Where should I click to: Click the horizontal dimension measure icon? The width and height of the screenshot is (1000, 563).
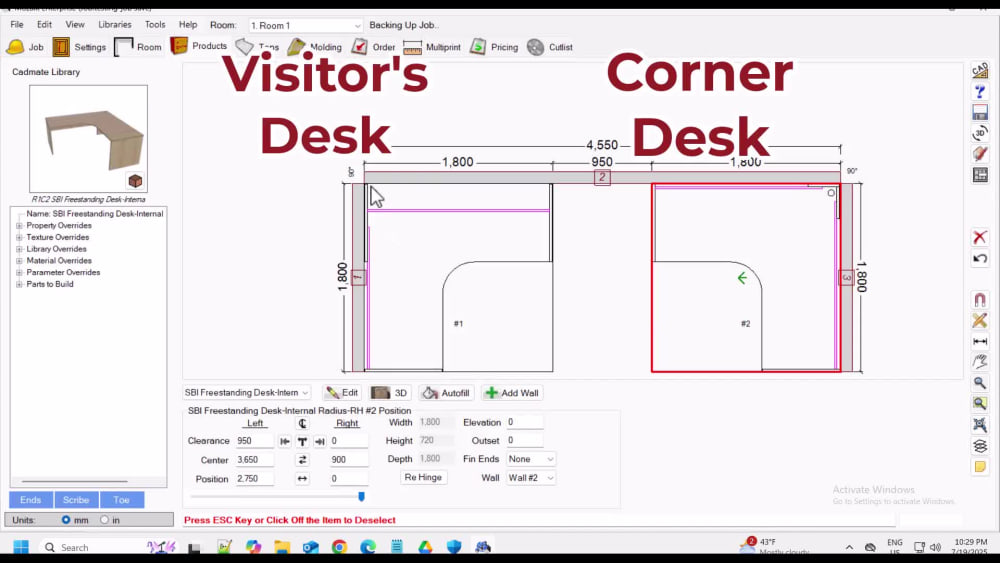[980, 341]
